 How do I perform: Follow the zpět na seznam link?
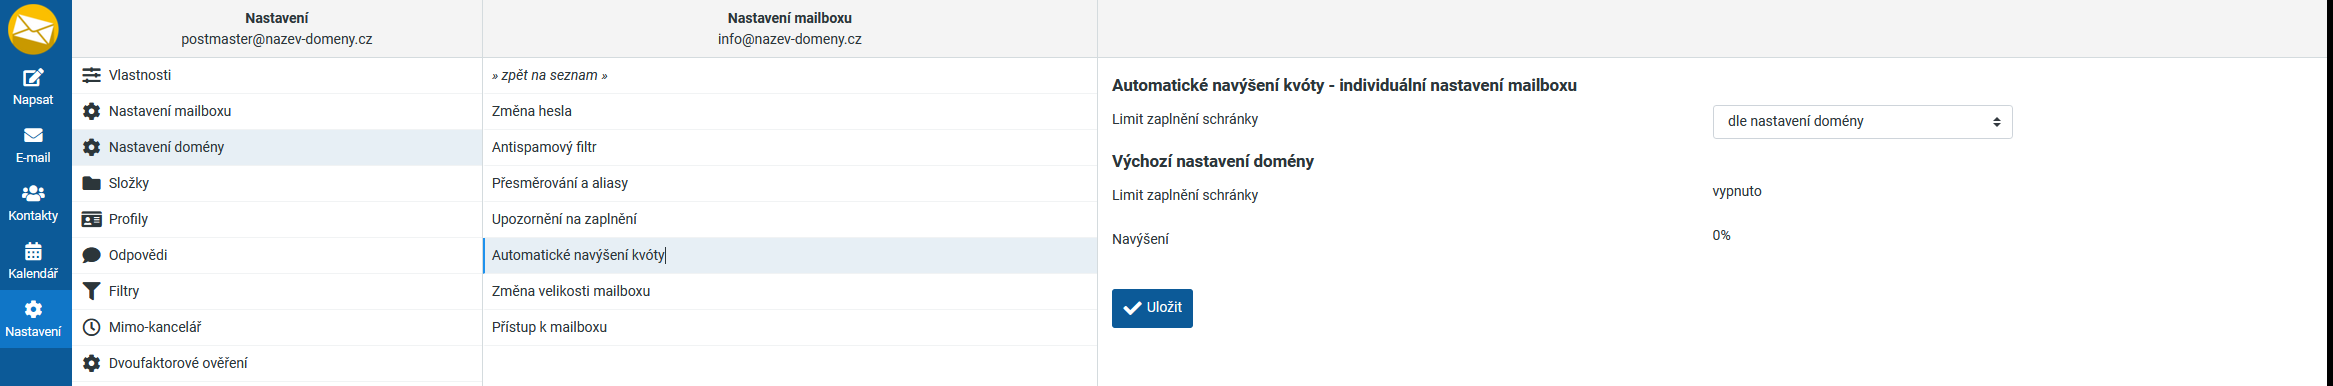[x=550, y=75]
